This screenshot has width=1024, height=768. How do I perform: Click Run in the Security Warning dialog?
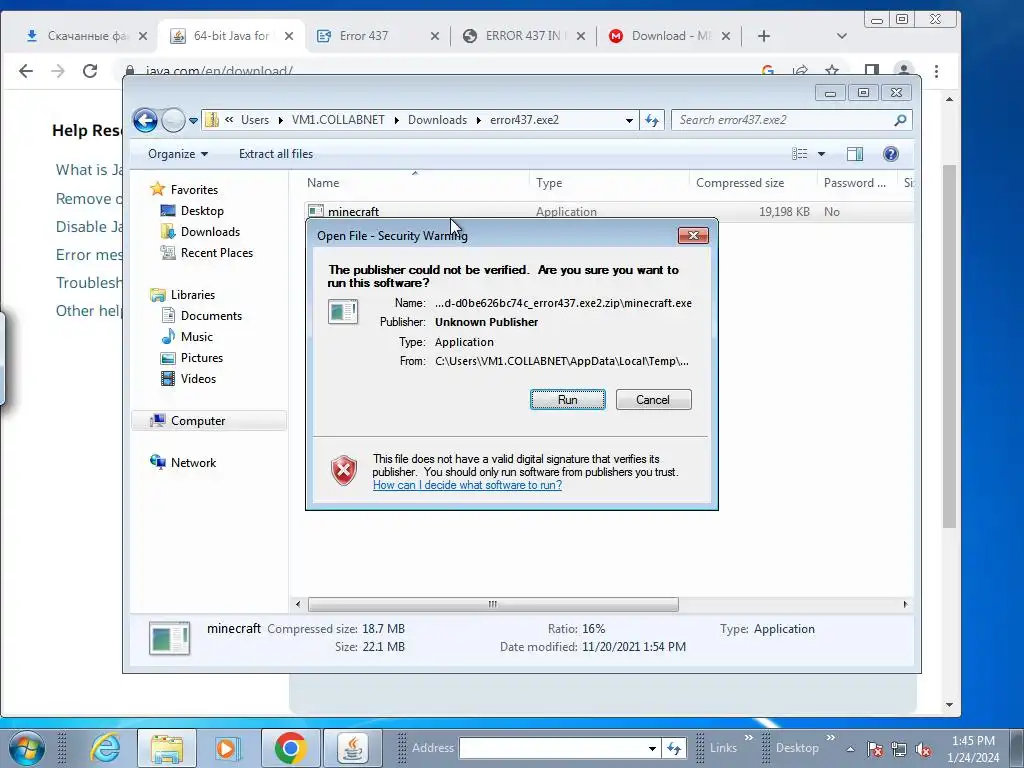568,400
